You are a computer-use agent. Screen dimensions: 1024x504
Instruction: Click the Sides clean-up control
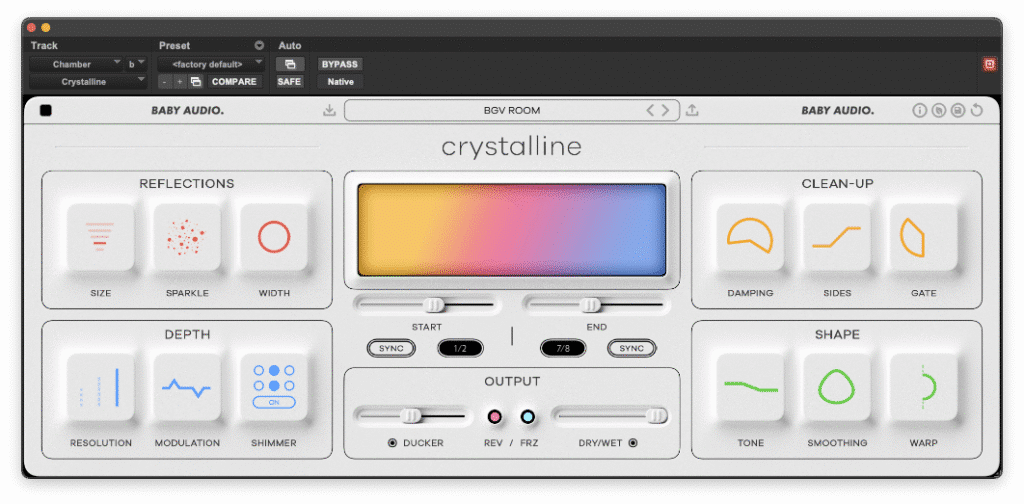point(837,238)
